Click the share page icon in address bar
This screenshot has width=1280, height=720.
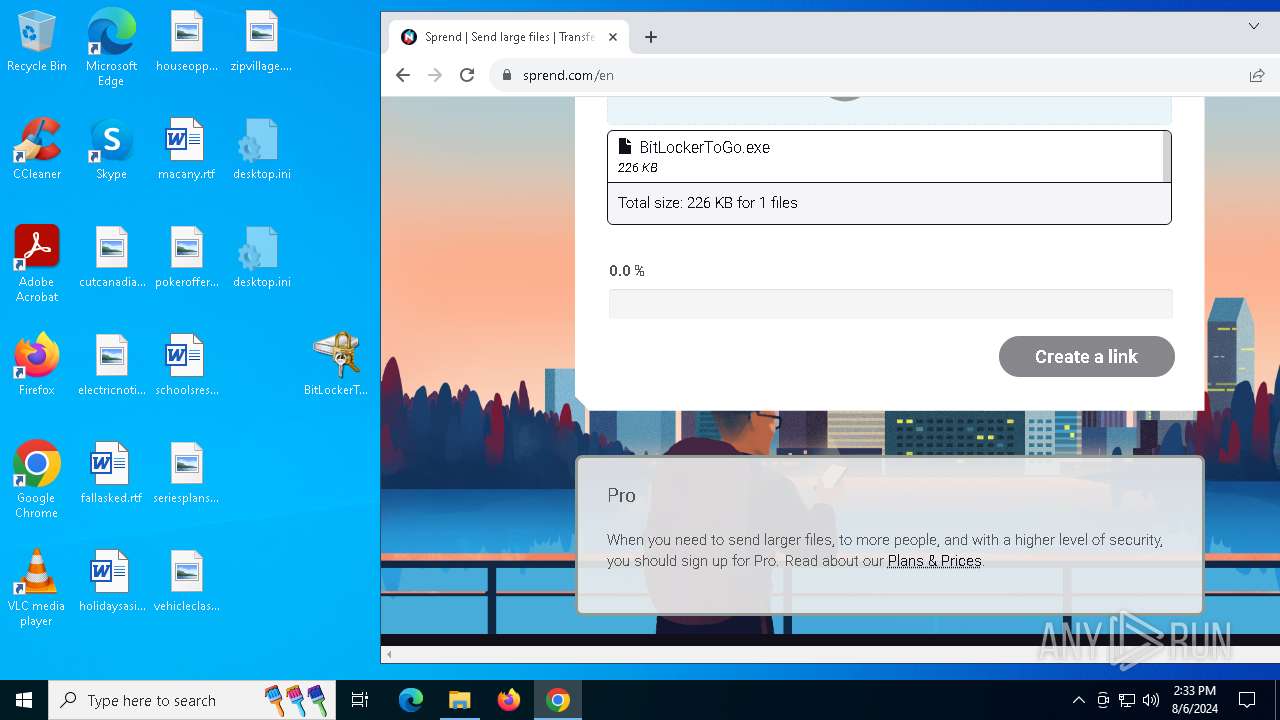coord(1256,75)
